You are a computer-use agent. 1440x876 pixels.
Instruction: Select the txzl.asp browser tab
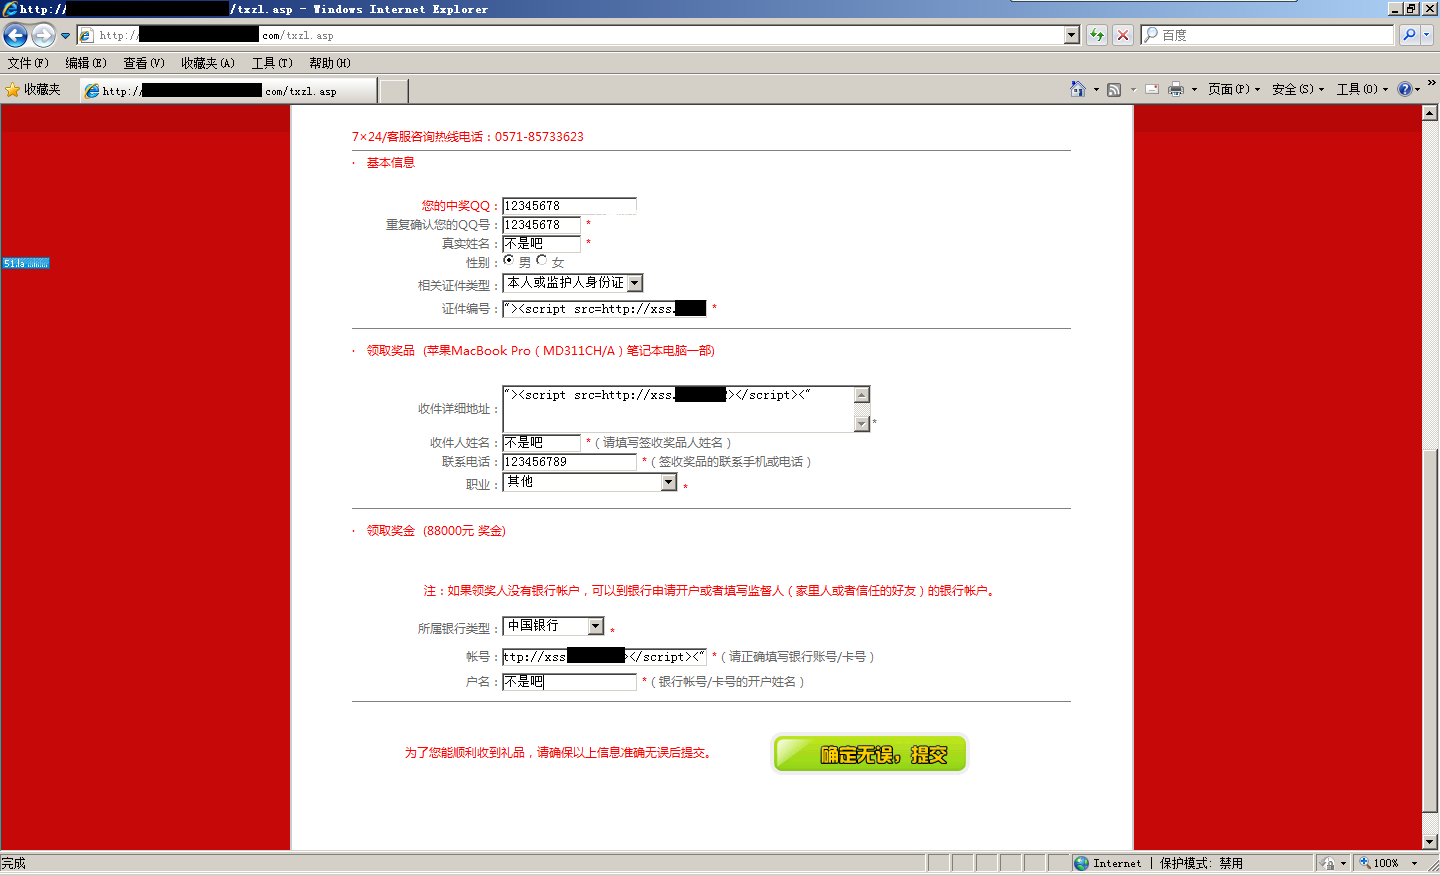pos(228,91)
